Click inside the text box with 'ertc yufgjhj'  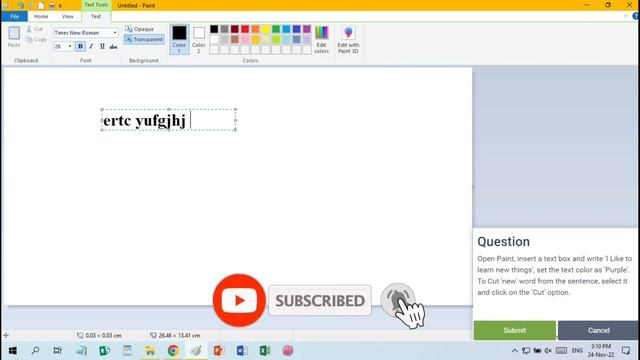coord(169,120)
